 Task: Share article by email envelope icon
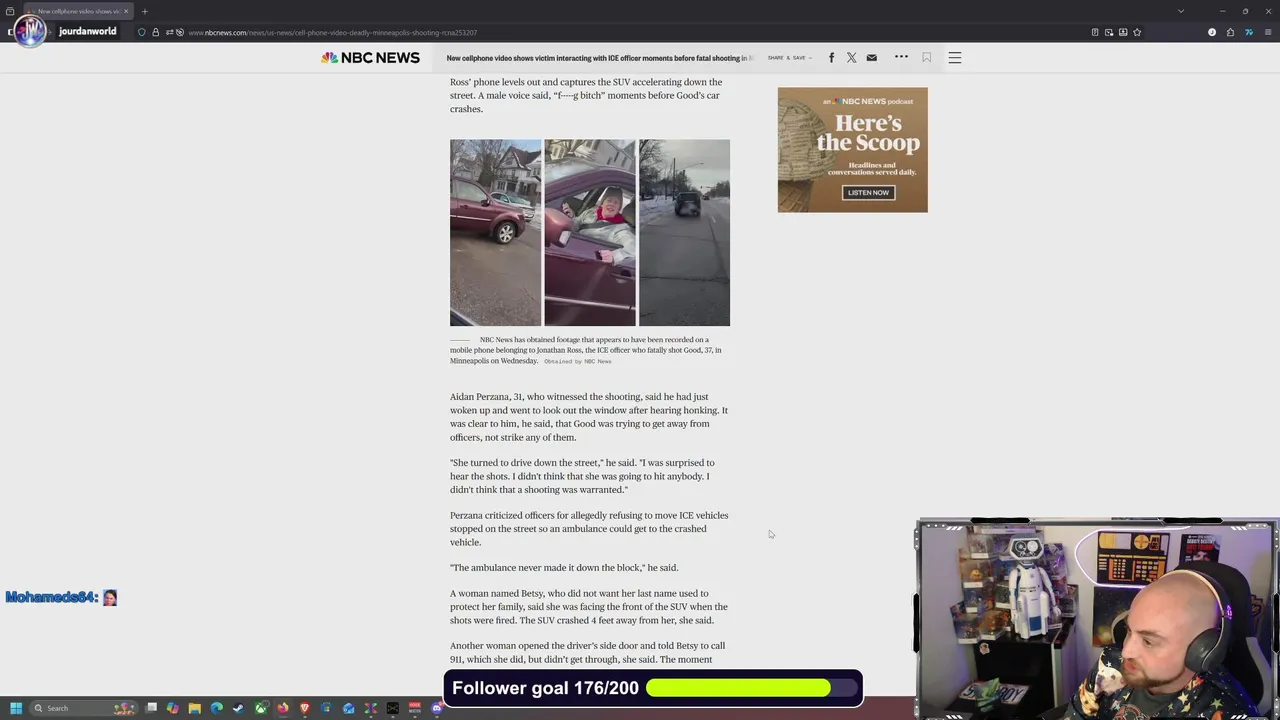coord(871,58)
